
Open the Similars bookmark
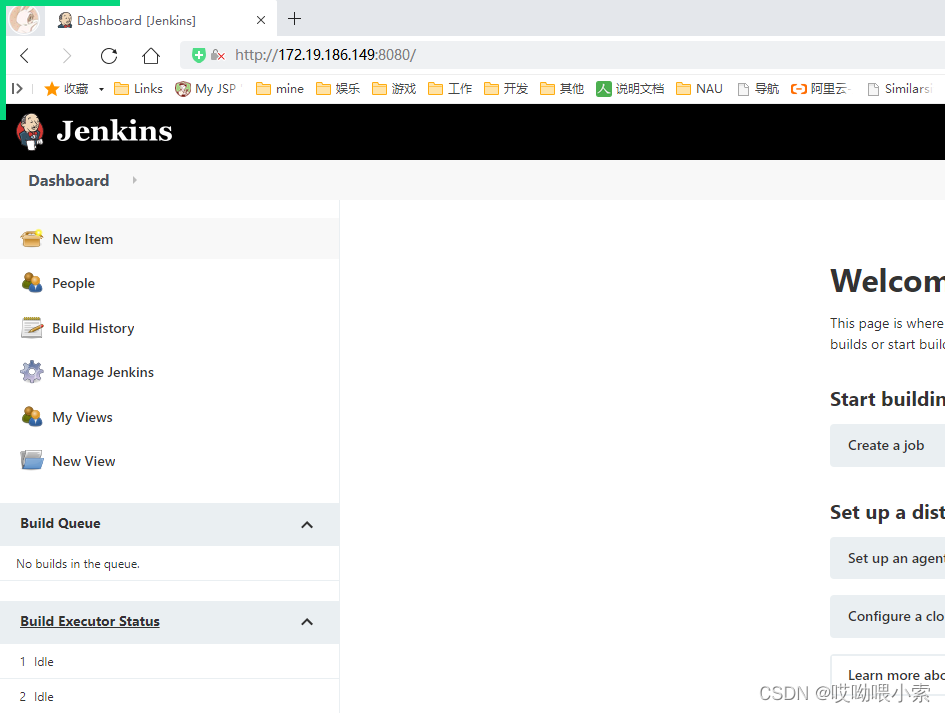[x=900, y=89]
